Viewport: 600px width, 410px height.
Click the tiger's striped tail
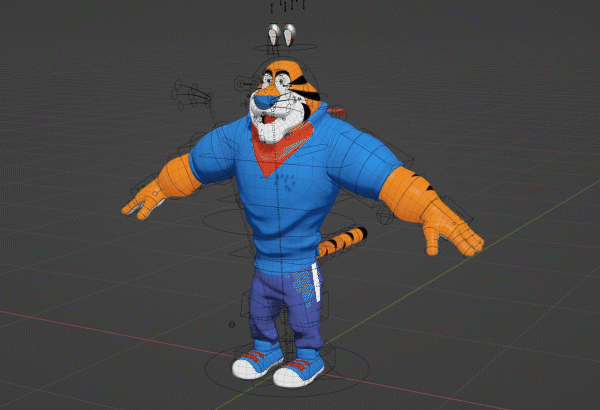point(342,242)
